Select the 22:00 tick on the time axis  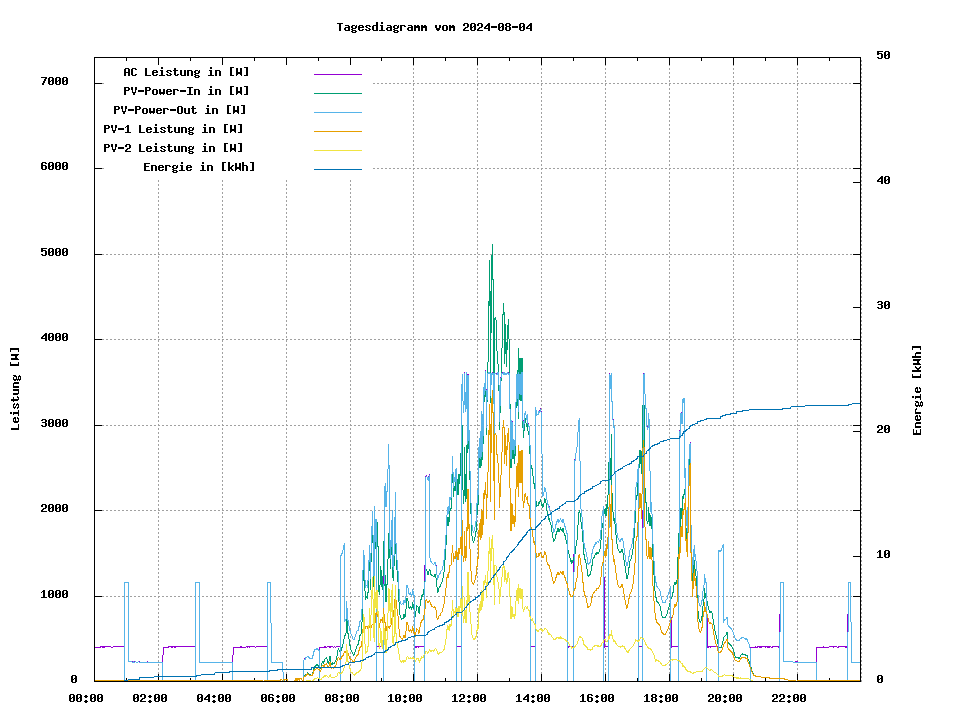[788, 698]
